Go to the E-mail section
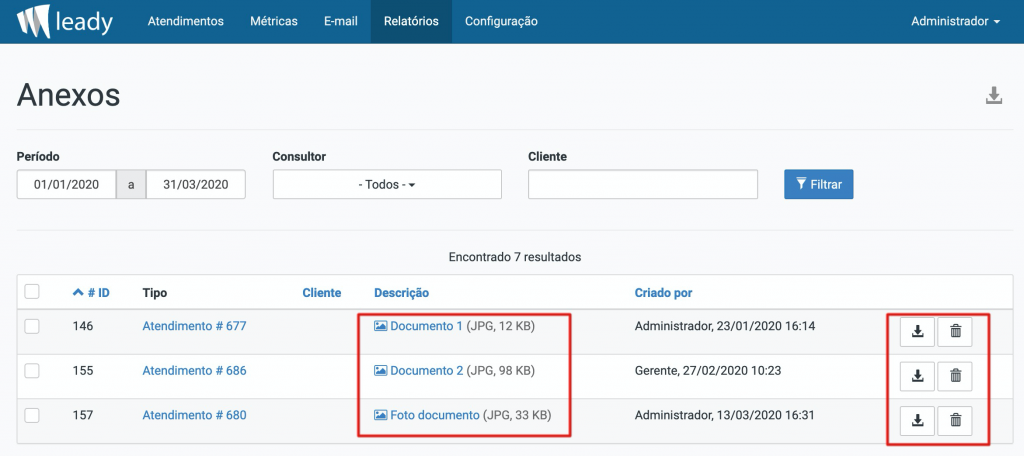The width and height of the screenshot is (1024, 456). pos(341,22)
